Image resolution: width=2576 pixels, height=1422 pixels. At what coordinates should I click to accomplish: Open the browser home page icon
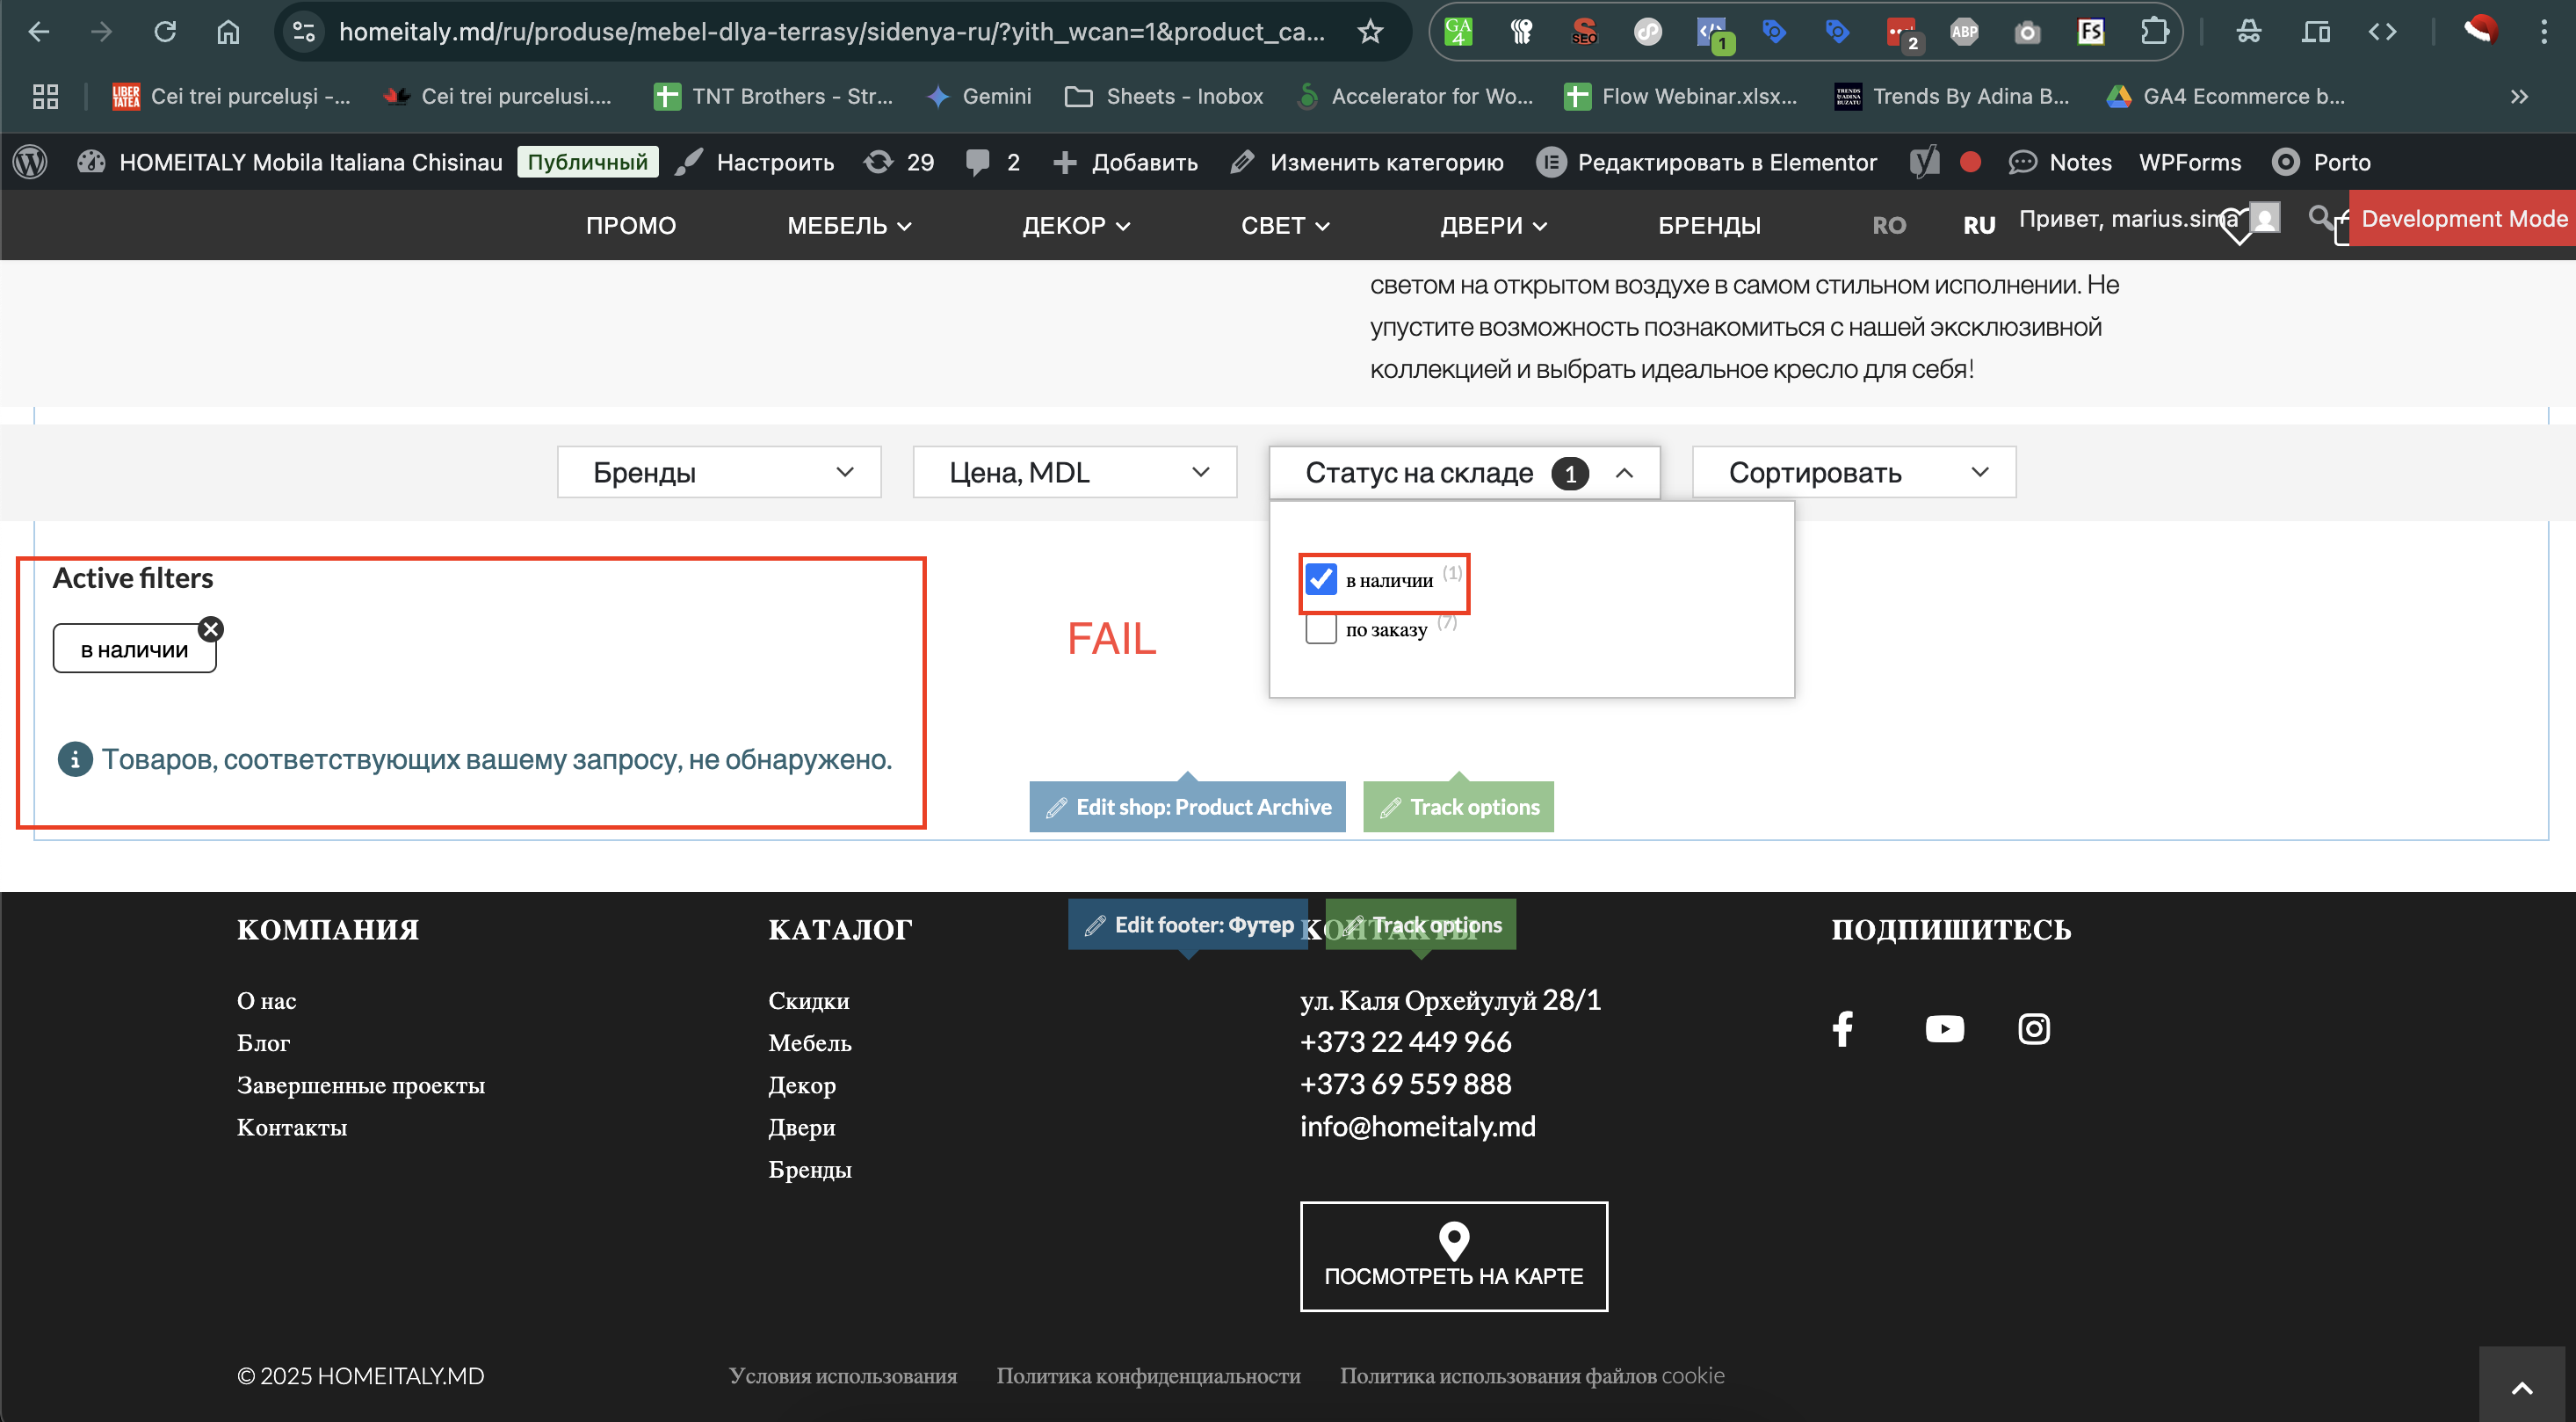tap(228, 32)
